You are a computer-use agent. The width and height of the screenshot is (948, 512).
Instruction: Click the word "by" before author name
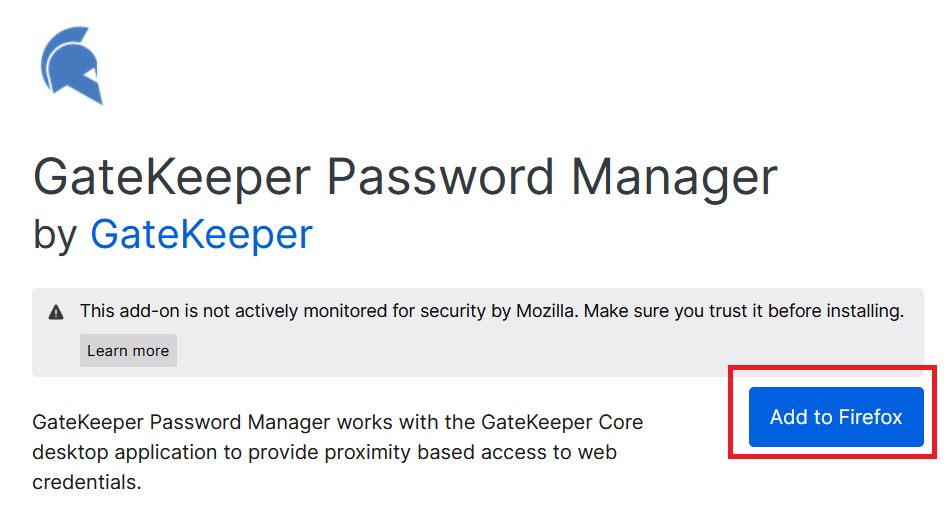55,236
